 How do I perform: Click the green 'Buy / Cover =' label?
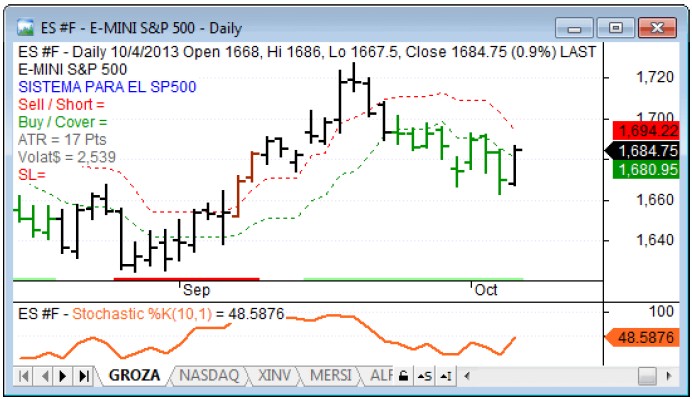pyautogui.click(x=63, y=122)
